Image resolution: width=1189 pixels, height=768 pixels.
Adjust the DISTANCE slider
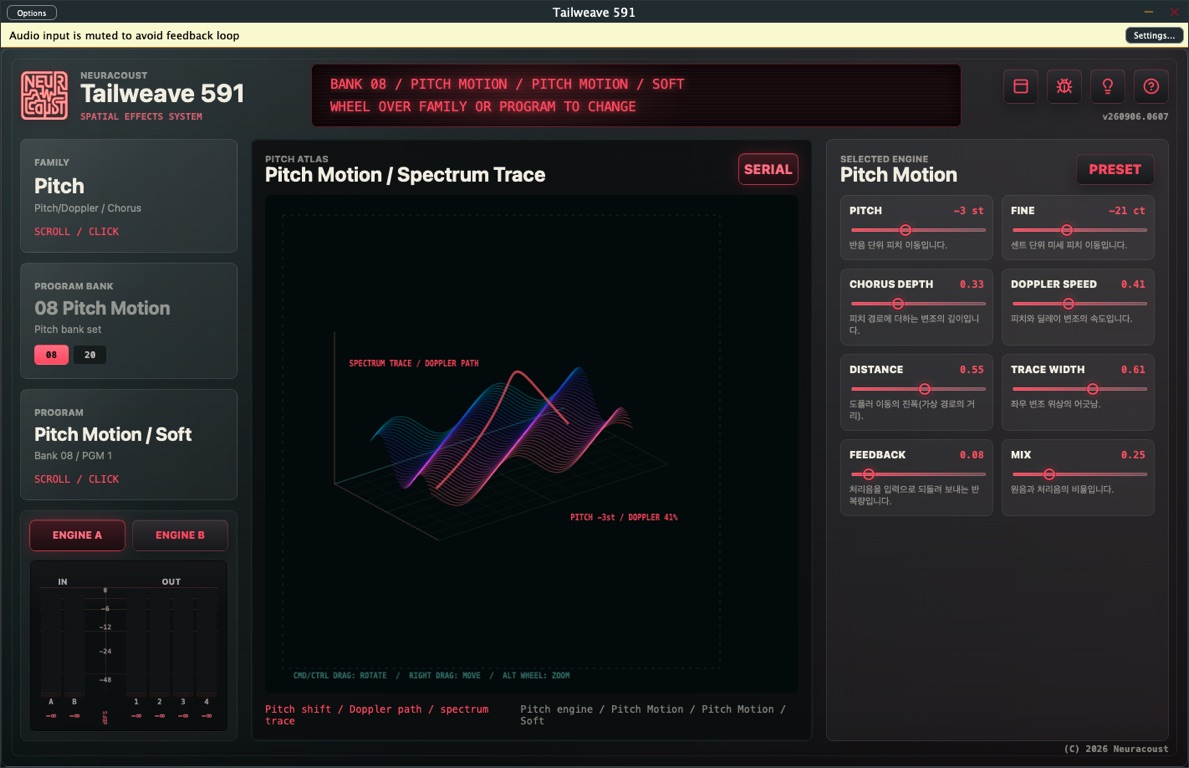pos(918,389)
